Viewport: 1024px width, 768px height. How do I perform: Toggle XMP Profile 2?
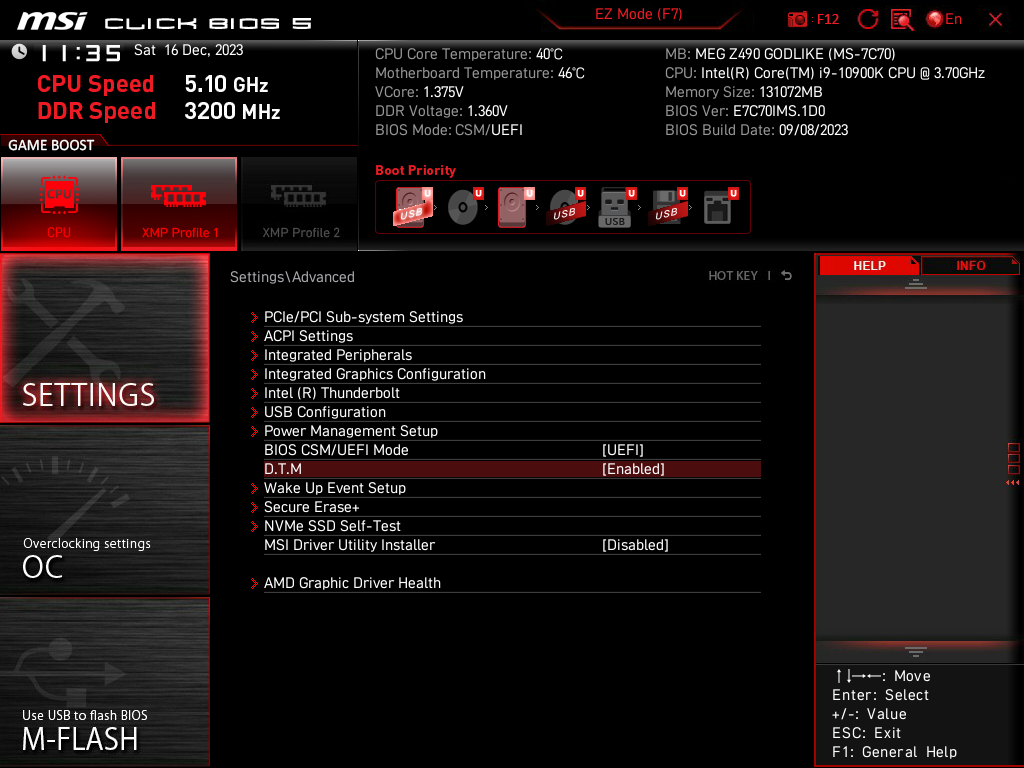pos(300,204)
